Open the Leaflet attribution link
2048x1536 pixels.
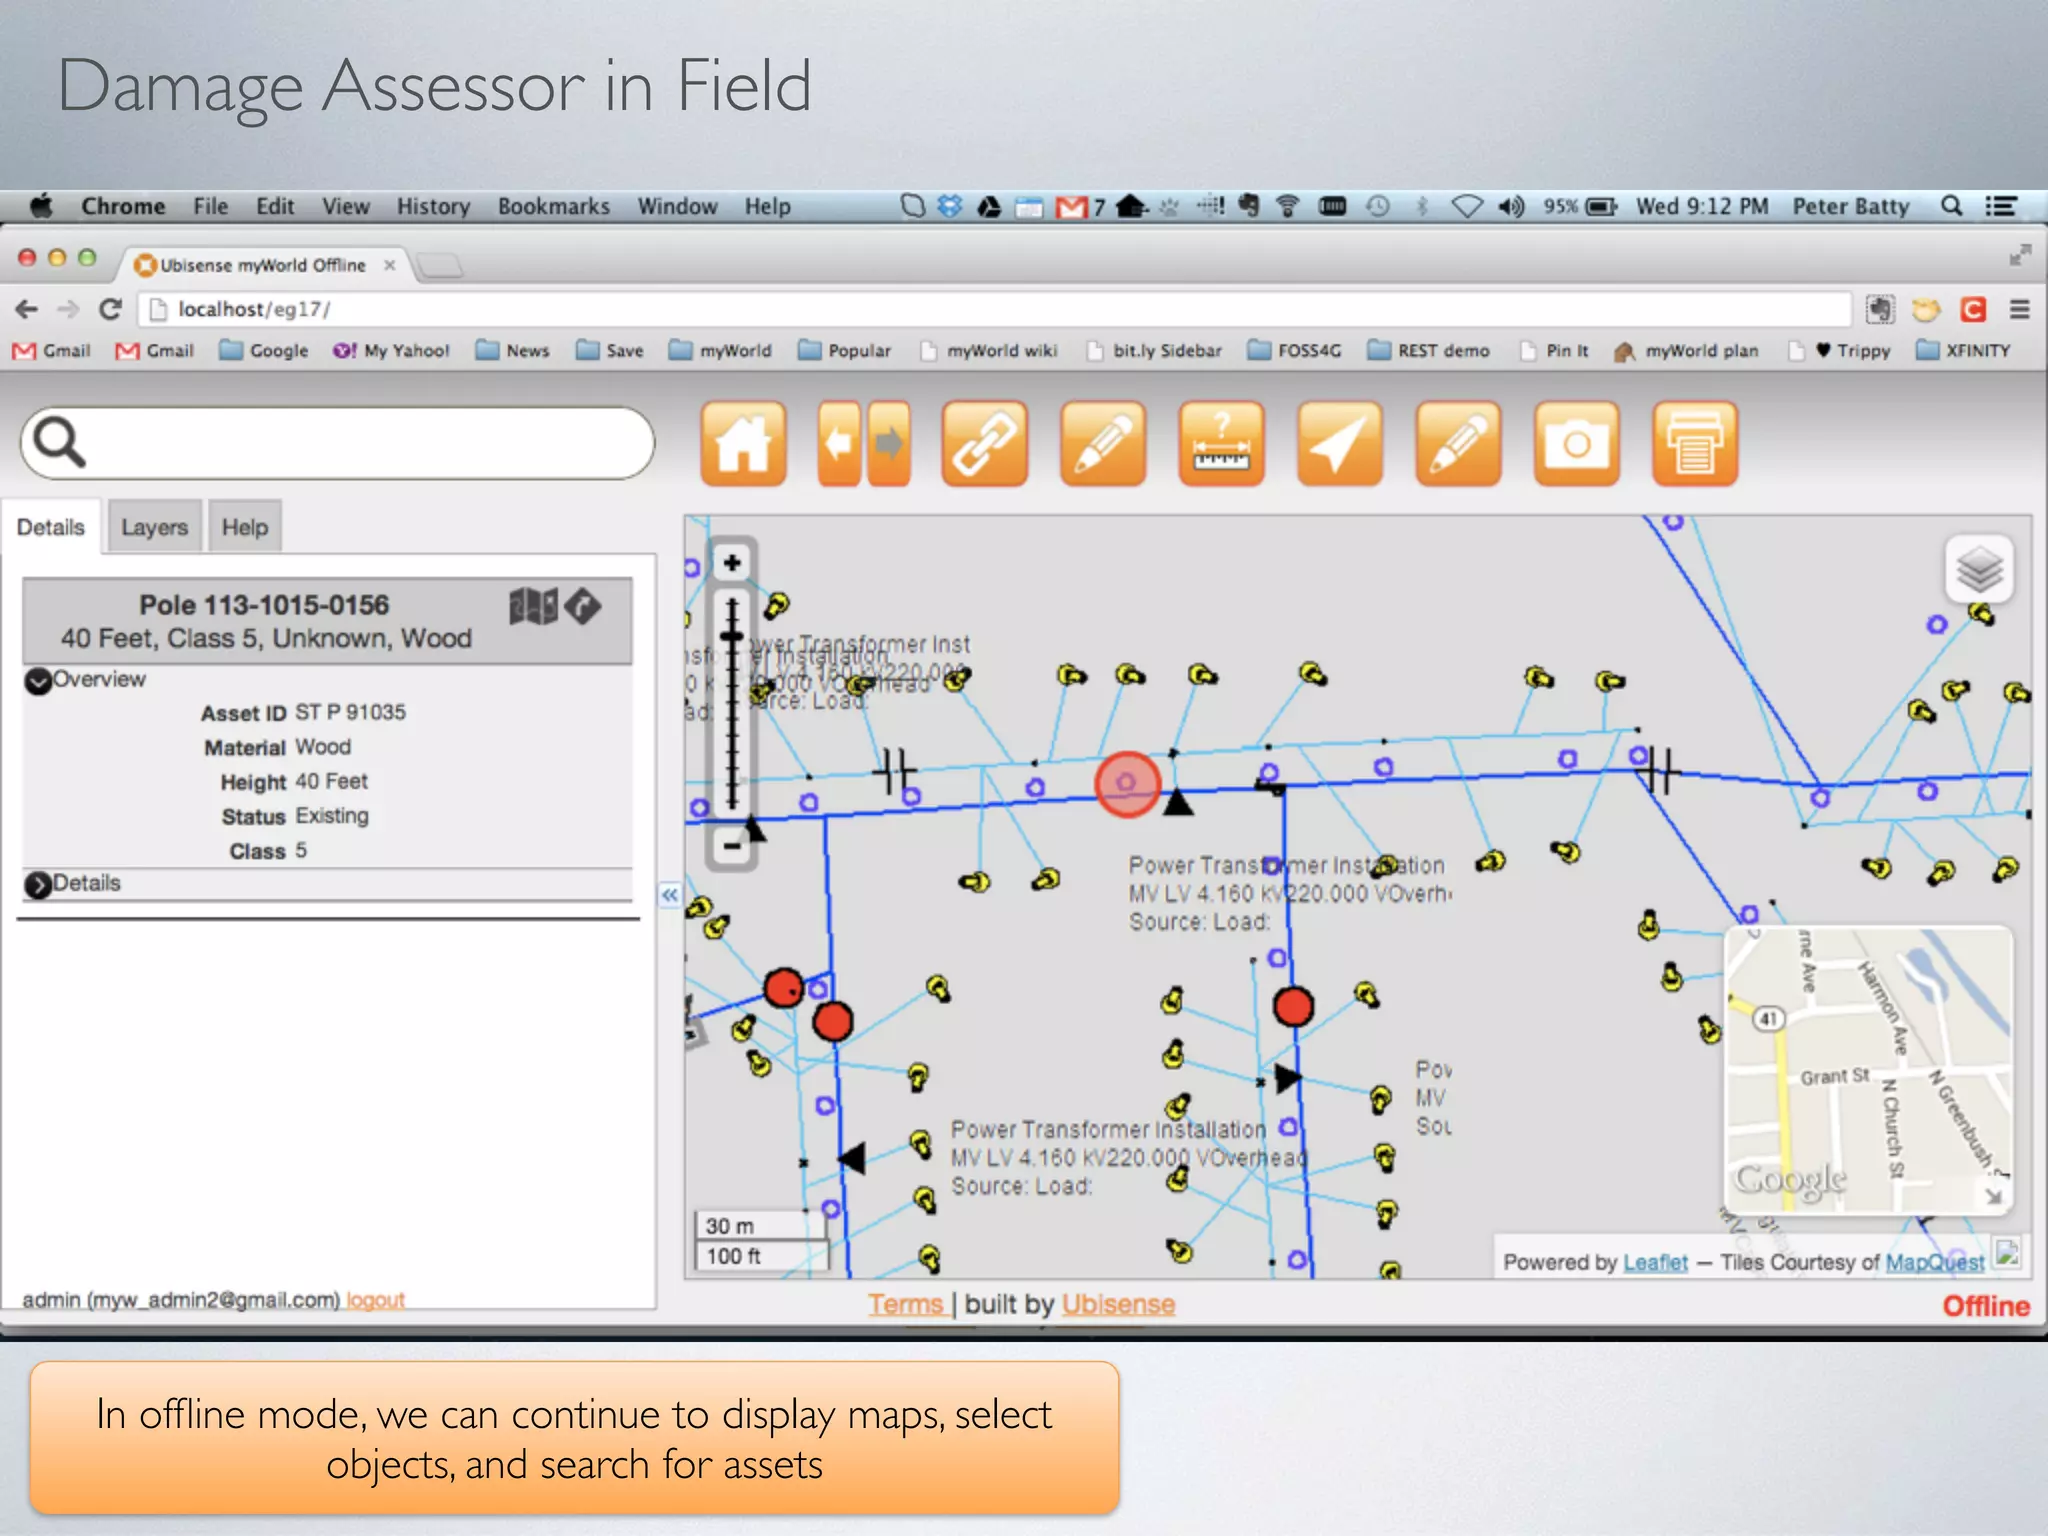coord(1655,1262)
